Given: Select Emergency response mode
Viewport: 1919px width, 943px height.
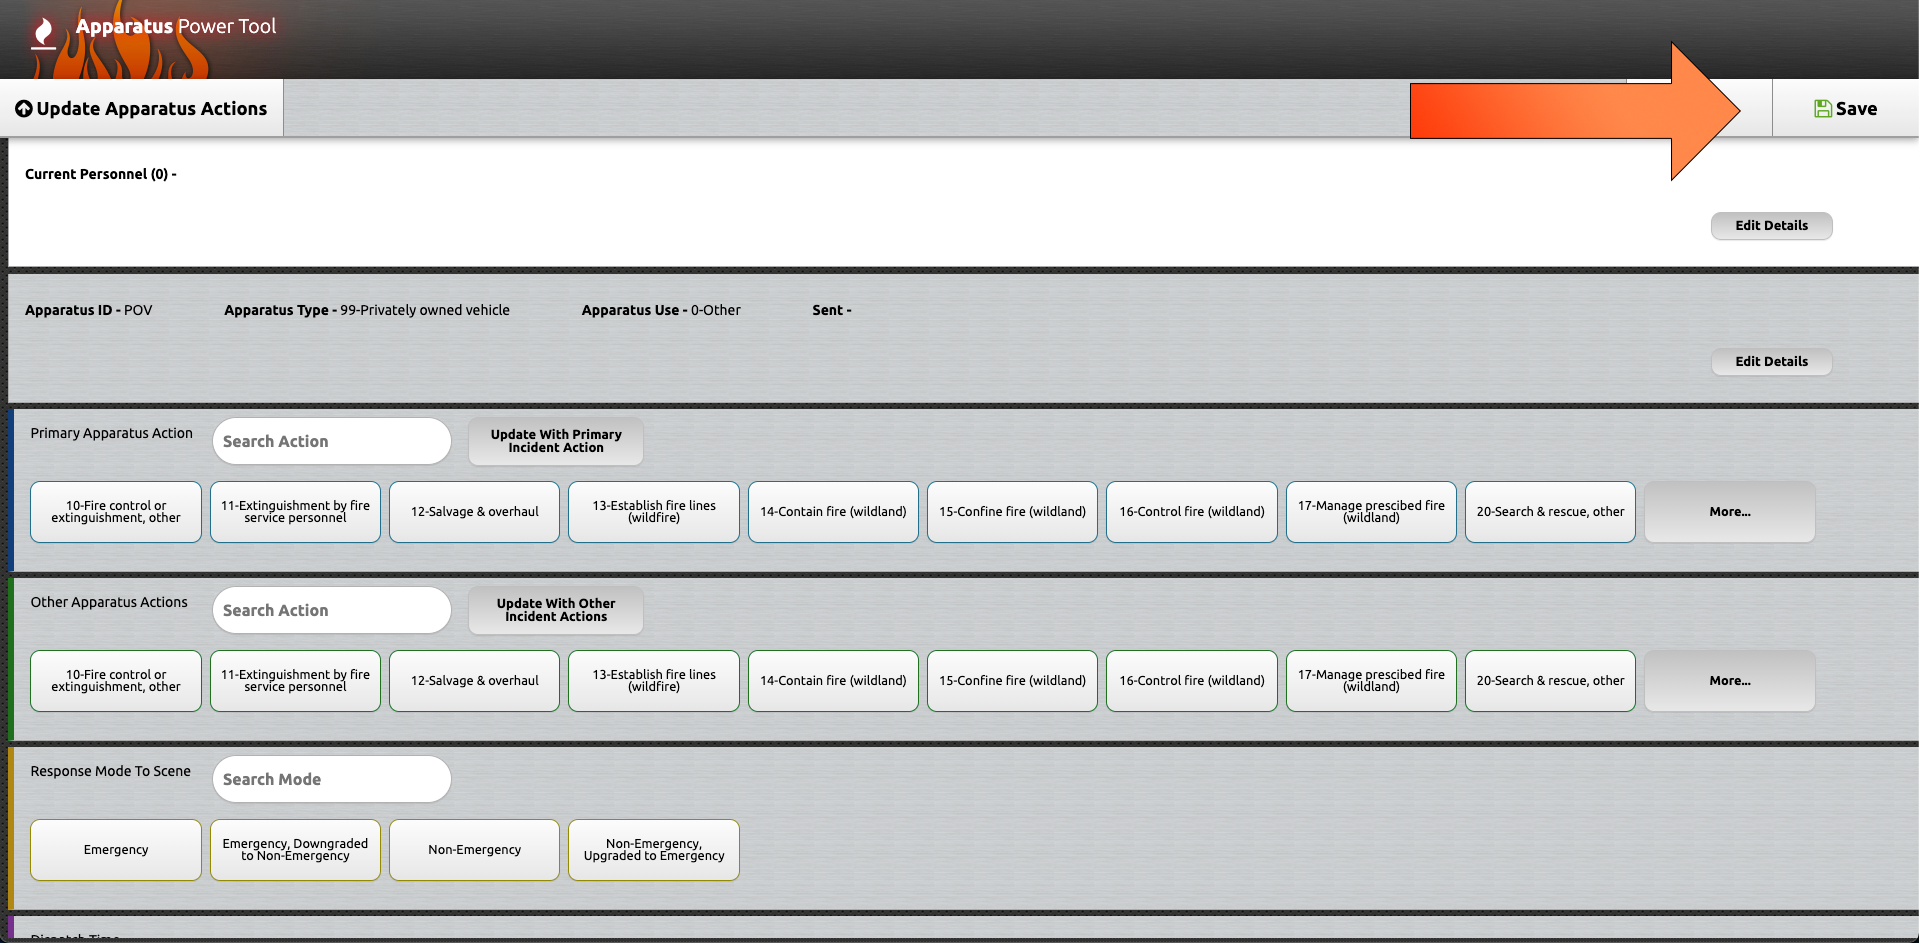Looking at the screenshot, I should pyautogui.click(x=116, y=850).
